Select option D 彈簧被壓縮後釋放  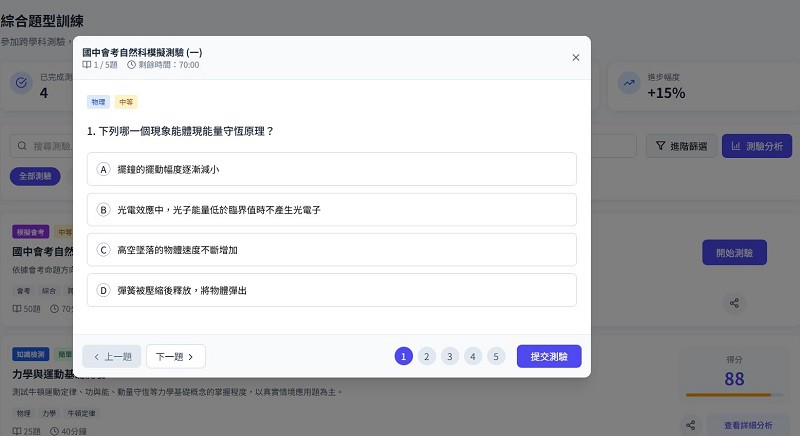(x=331, y=290)
